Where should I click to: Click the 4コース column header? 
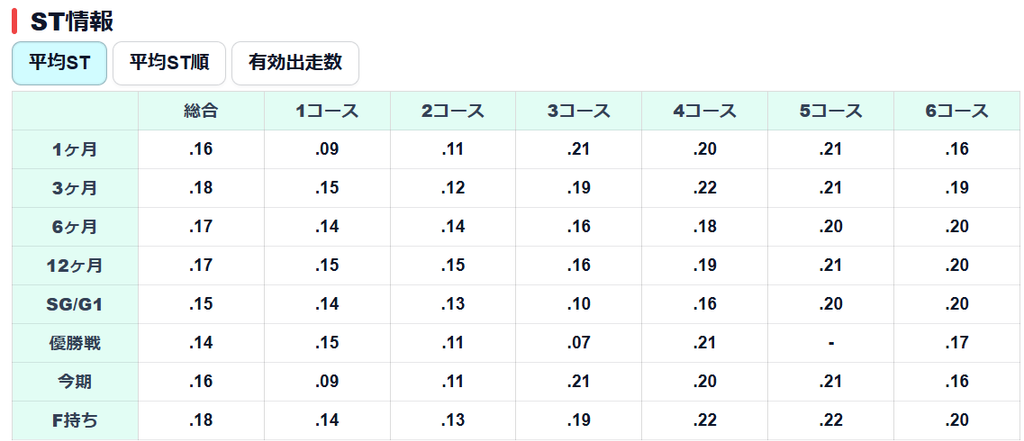tap(705, 111)
